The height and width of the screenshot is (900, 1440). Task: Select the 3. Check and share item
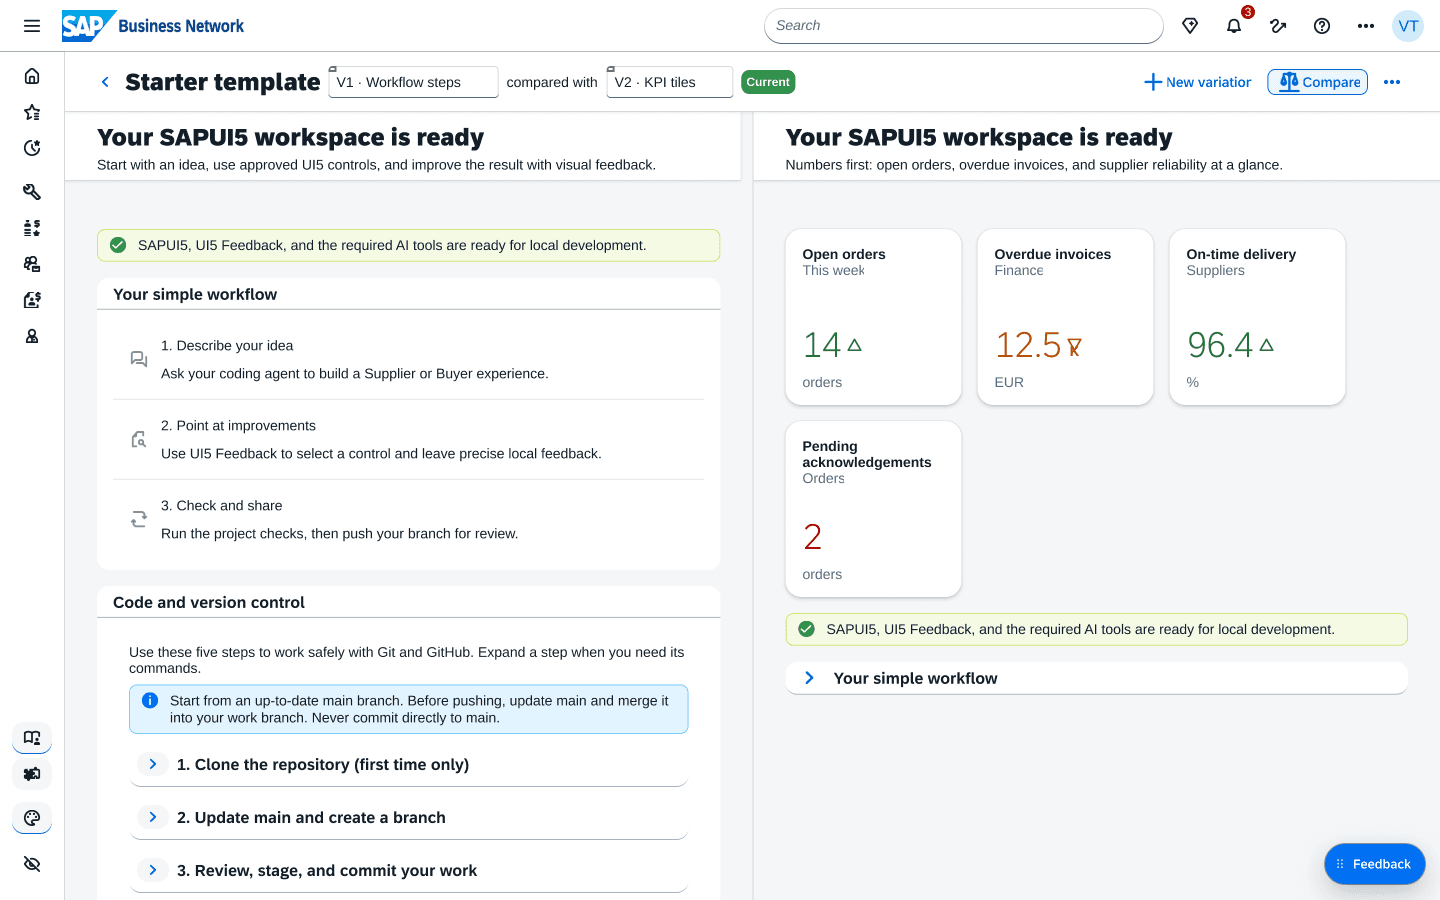tap(409, 519)
